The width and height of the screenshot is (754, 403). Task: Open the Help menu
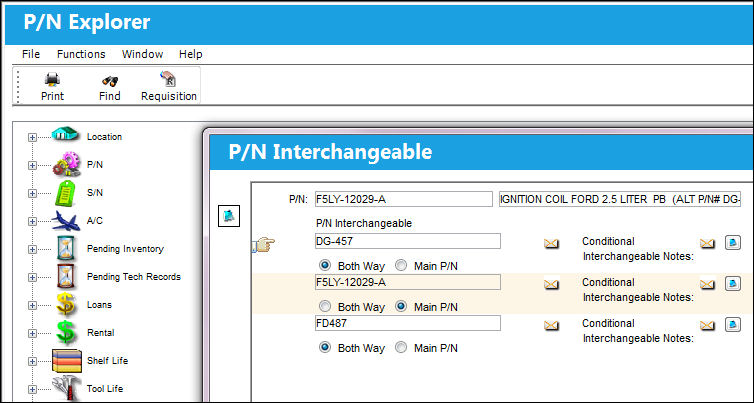[190, 54]
